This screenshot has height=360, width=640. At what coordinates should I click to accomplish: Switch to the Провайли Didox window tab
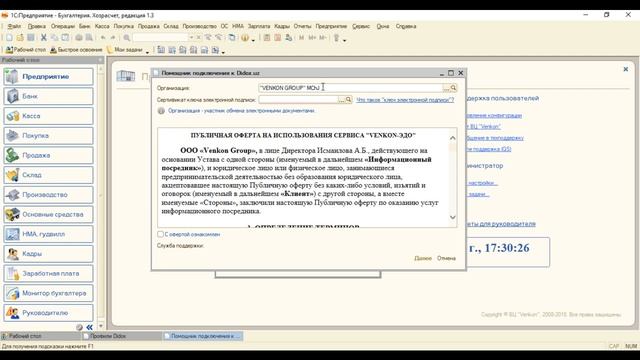(x=122, y=336)
